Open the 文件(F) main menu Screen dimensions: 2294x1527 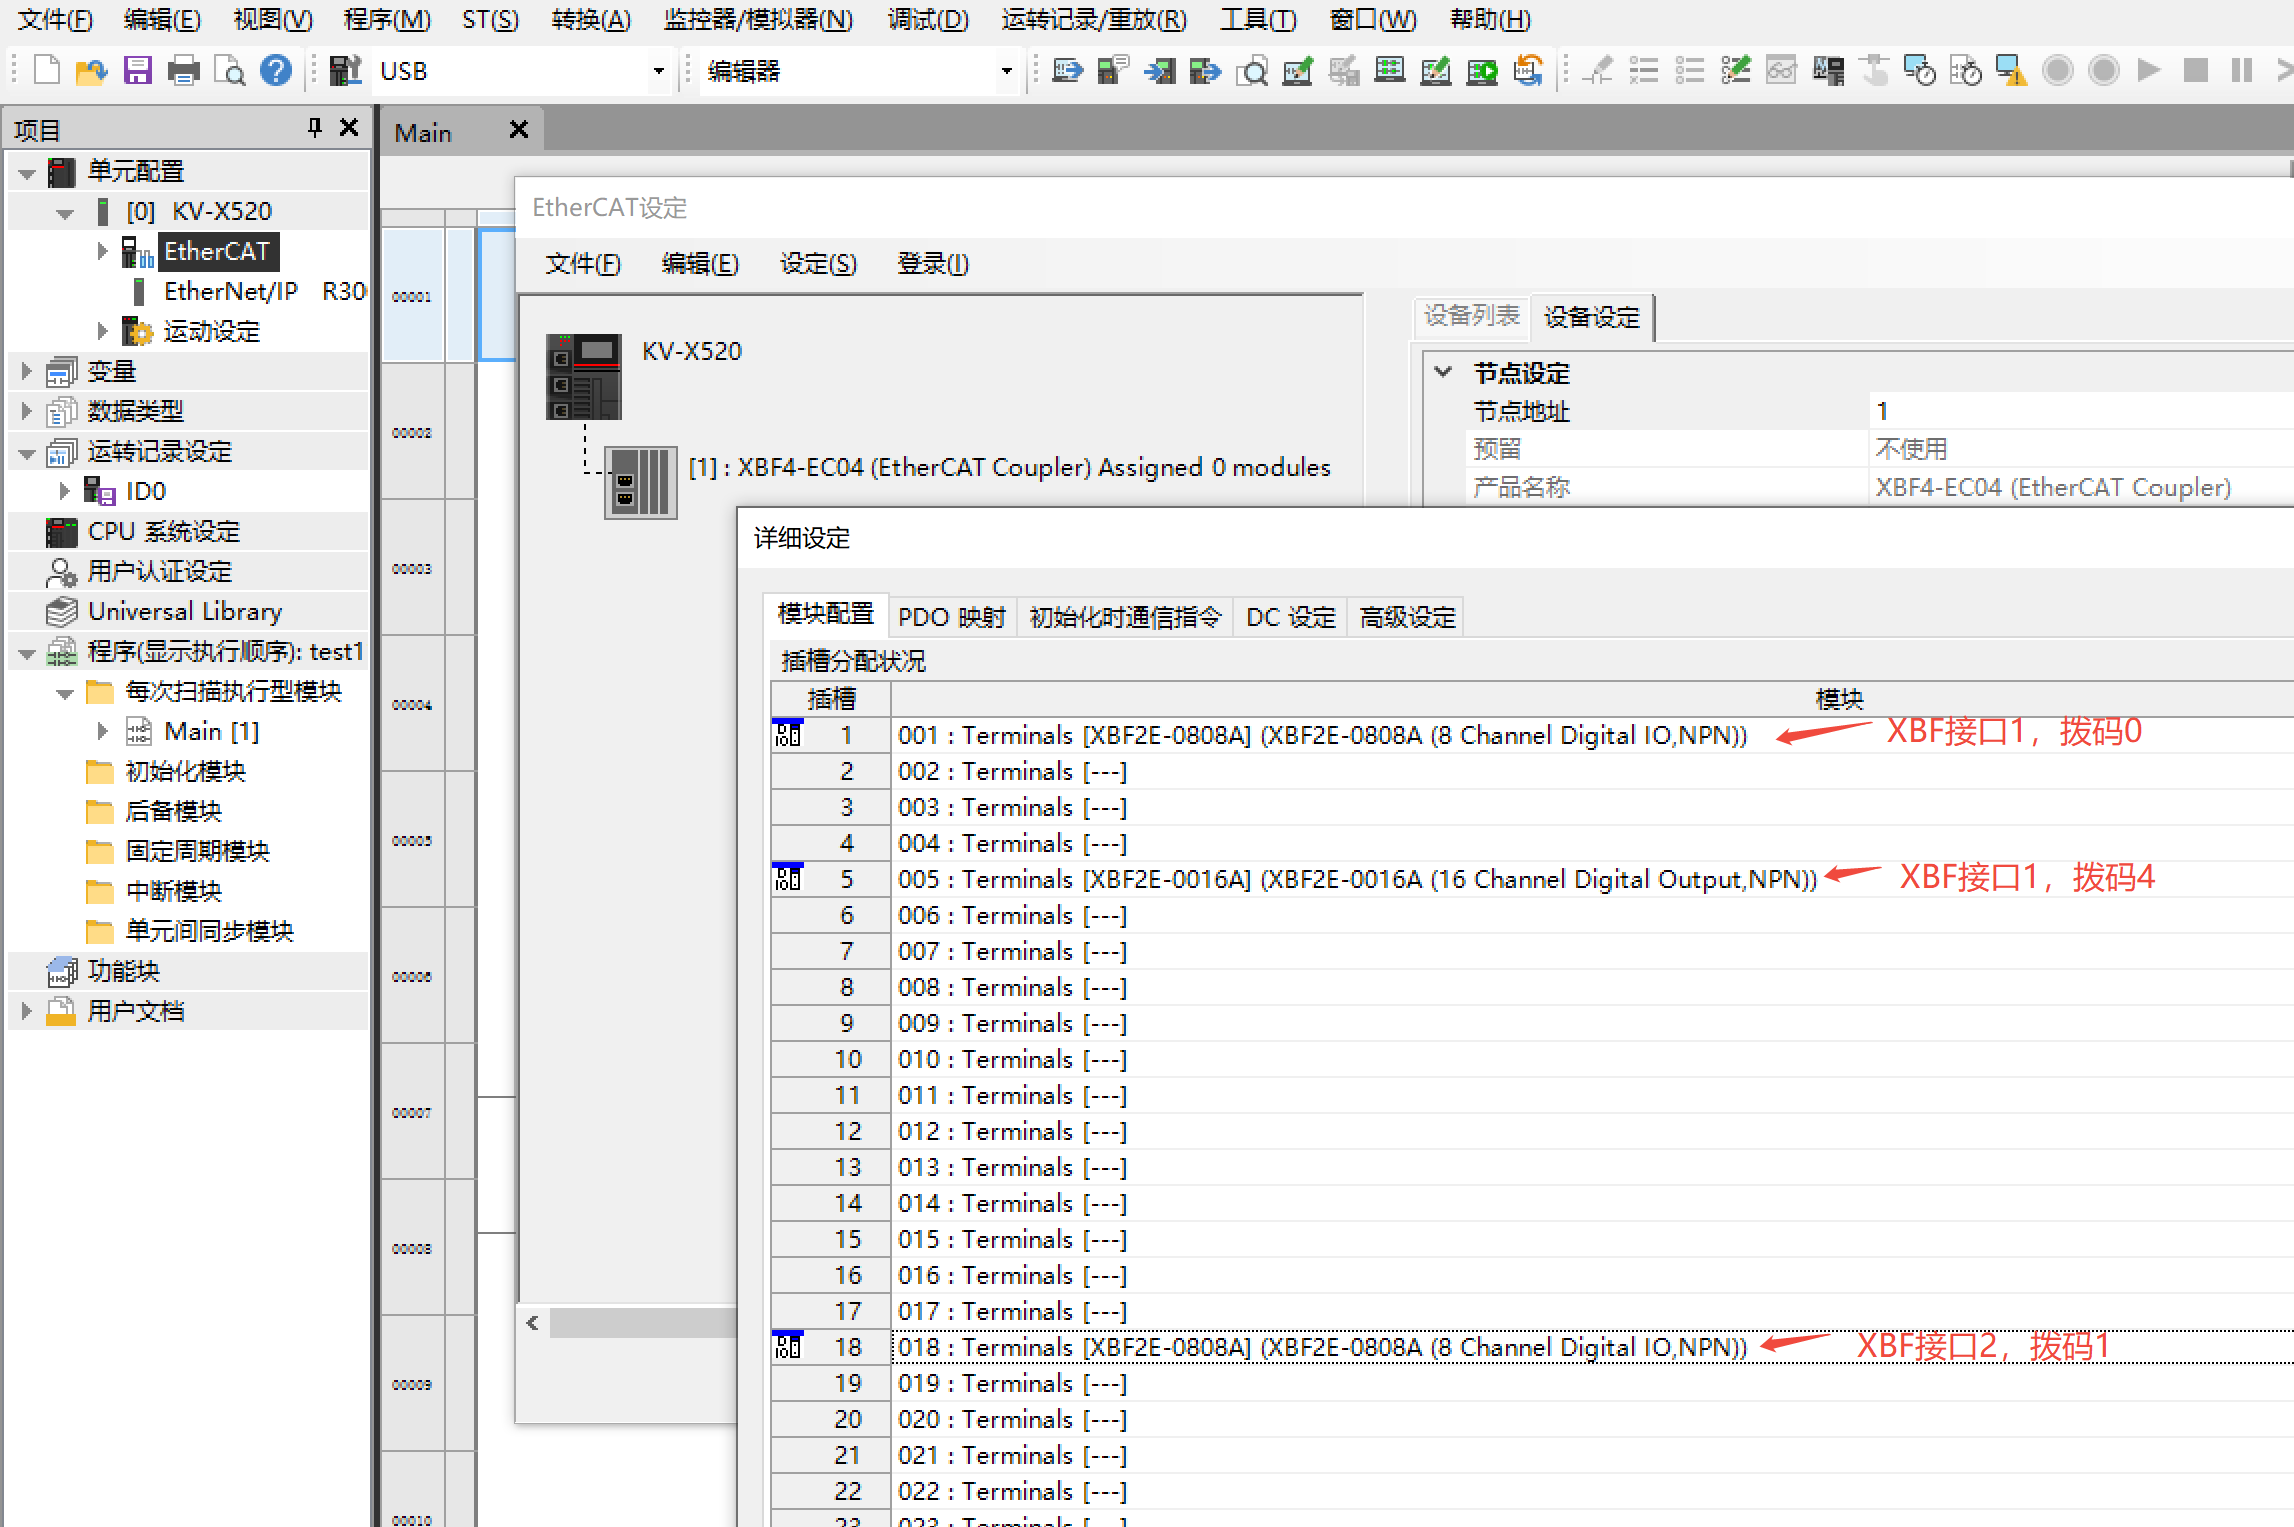tap(56, 19)
